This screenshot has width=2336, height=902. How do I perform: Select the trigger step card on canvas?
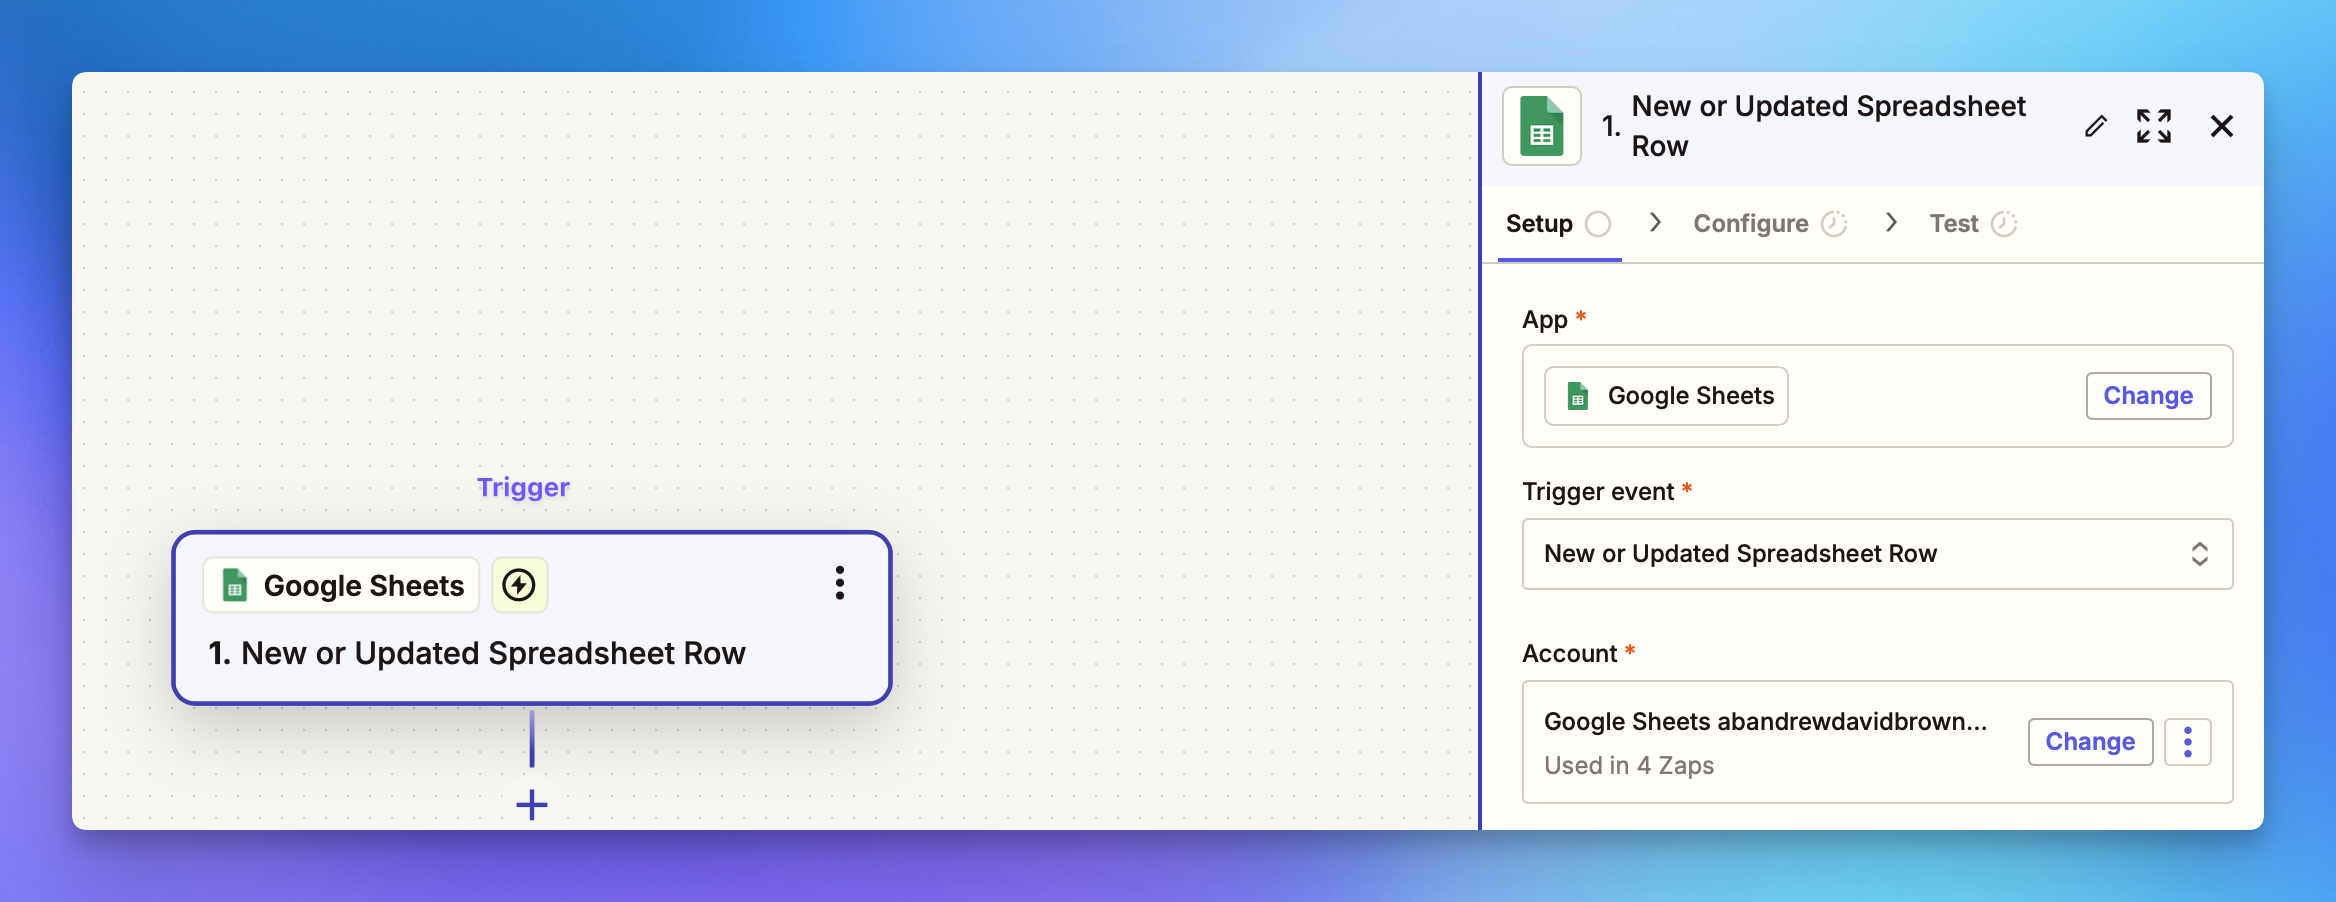click(532, 618)
